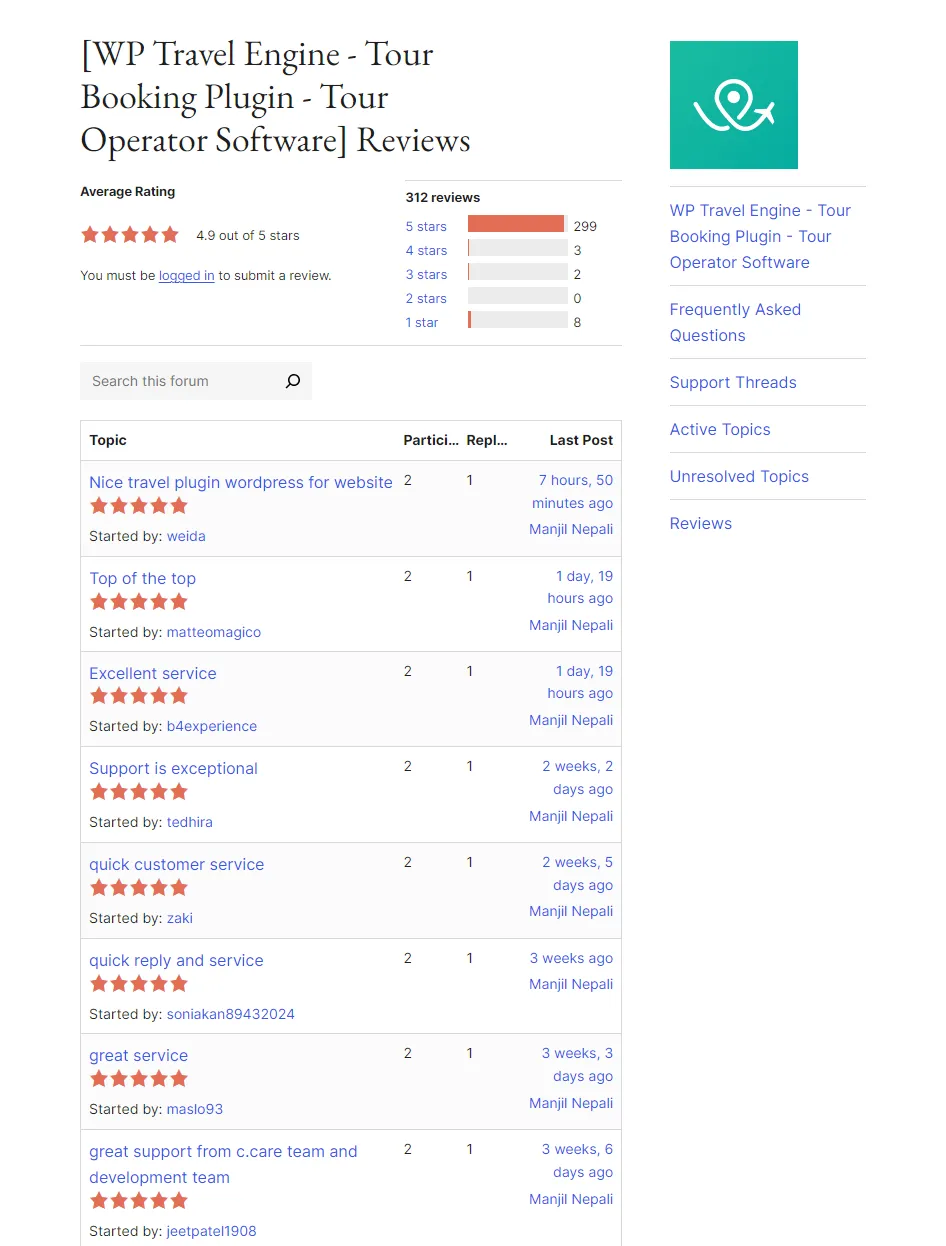The image size is (946, 1246).
Task: Open the Excellent service review
Action: [x=152, y=673]
